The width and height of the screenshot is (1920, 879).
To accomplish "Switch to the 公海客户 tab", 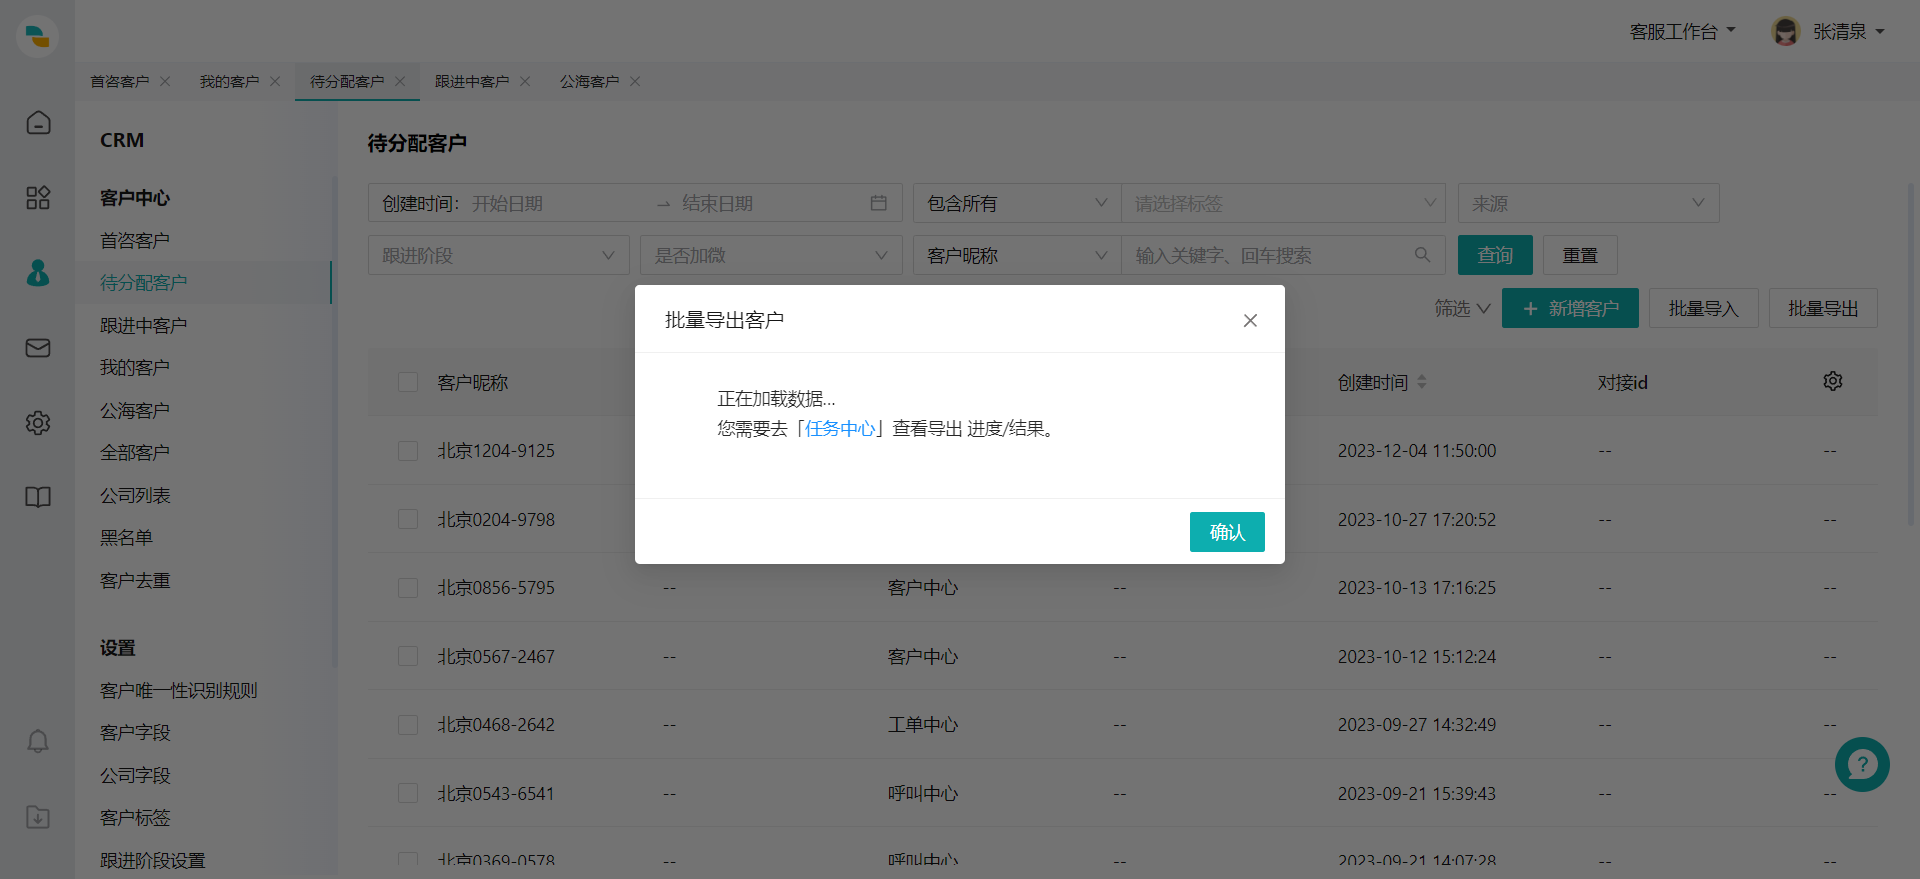I will [589, 81].
